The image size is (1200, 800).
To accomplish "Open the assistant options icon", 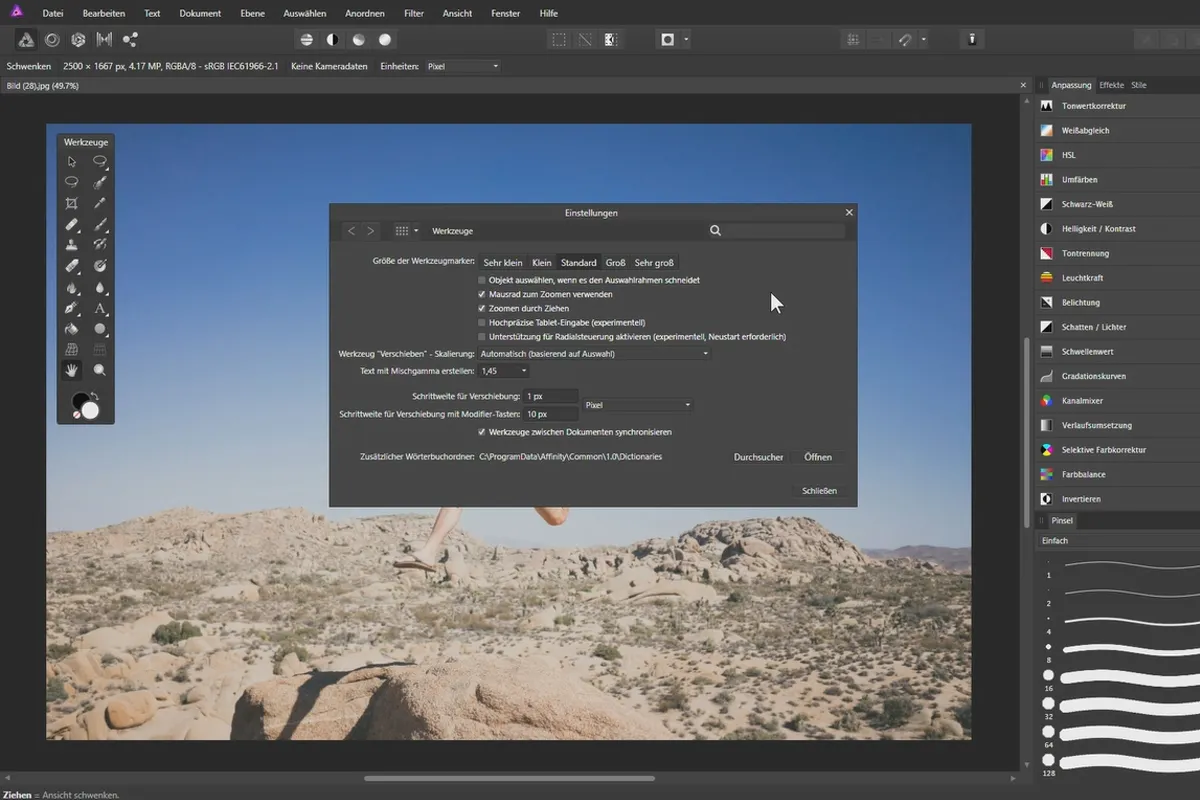I will (972, 40).
